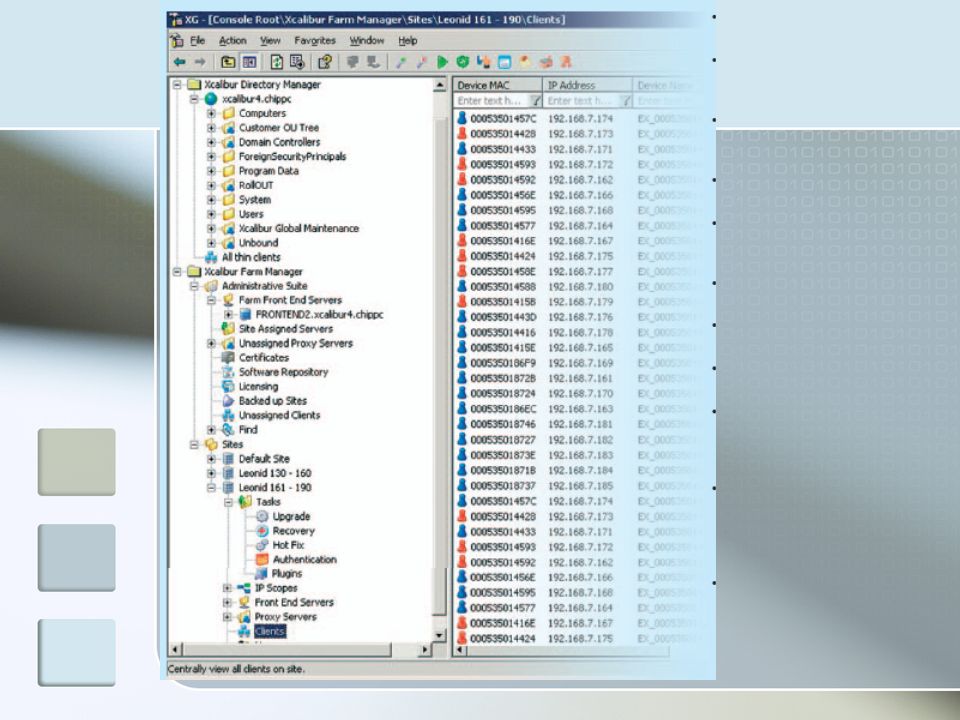The width and height of the screenshot is (960, 720).
Task: Open the Favorites menu
Action: (x=315, y=40)
